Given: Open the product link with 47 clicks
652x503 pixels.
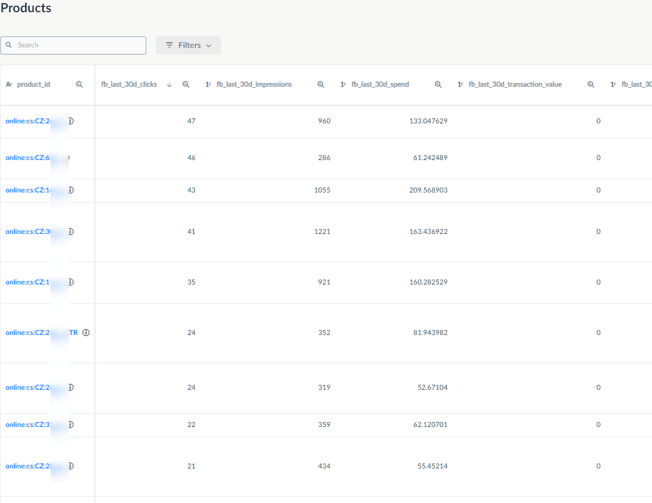Looking at the screenshot, I should point(28,121).
